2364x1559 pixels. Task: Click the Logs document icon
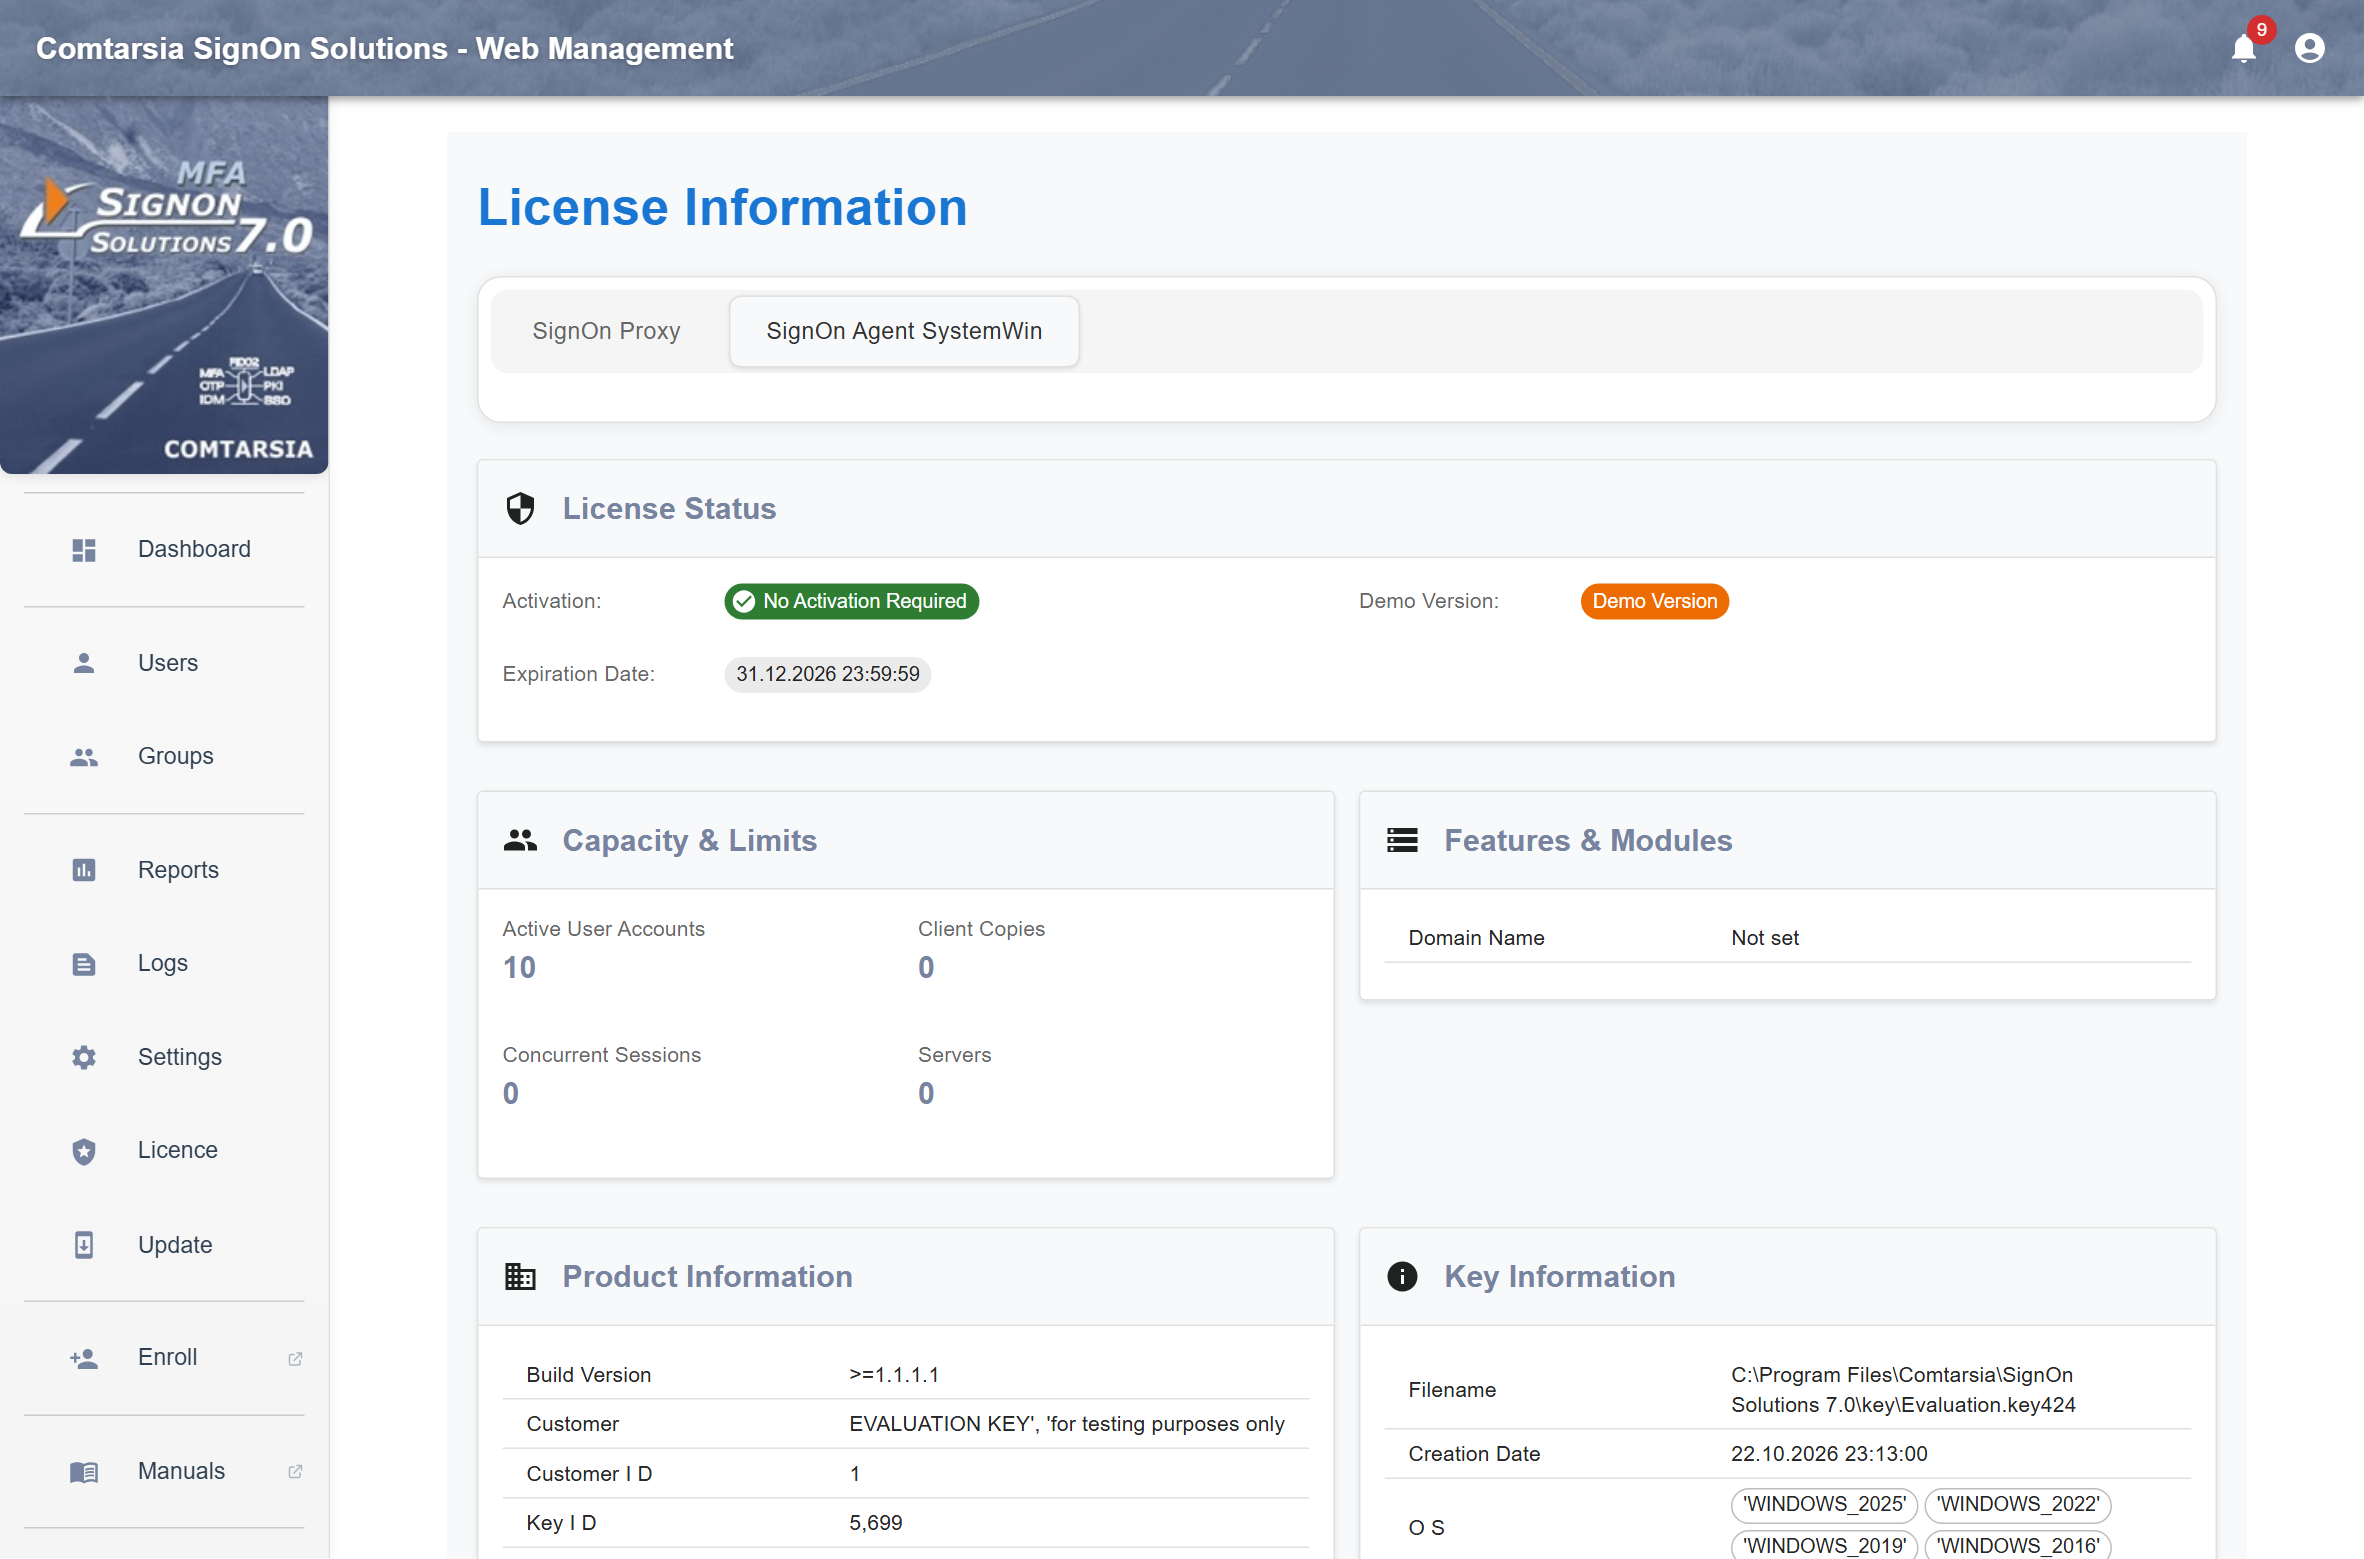click(x=84, y=964)
